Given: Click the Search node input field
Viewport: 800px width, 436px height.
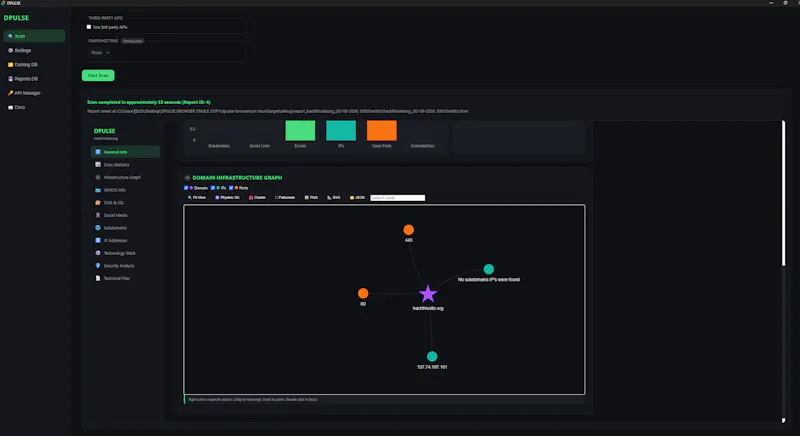Looking at the screenshot, I should click(x=397, y=198).
